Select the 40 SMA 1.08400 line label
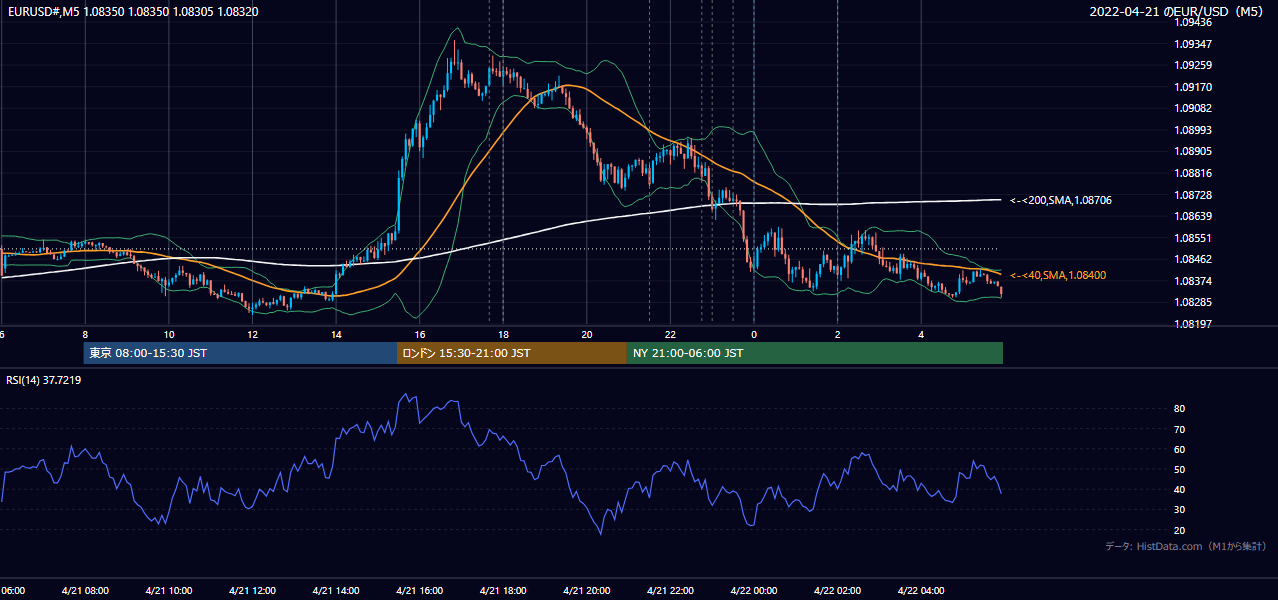Viewport: 1278px width, 600px height. point(1058,275)
